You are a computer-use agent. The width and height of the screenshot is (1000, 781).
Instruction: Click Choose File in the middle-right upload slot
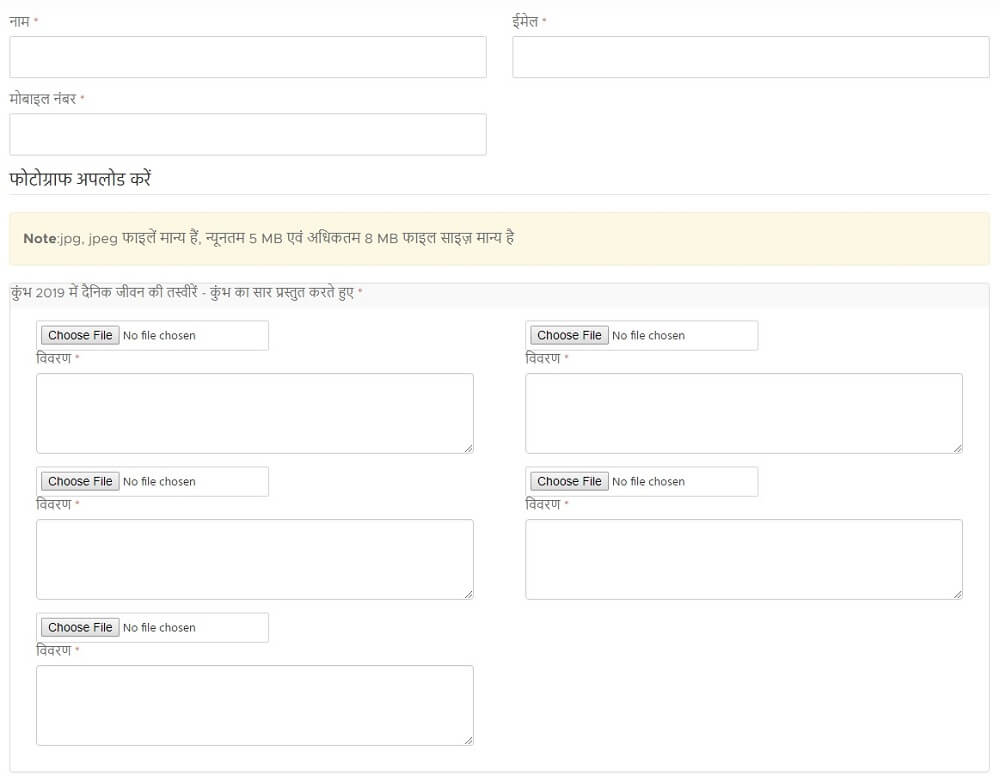[x=570, y=481]
